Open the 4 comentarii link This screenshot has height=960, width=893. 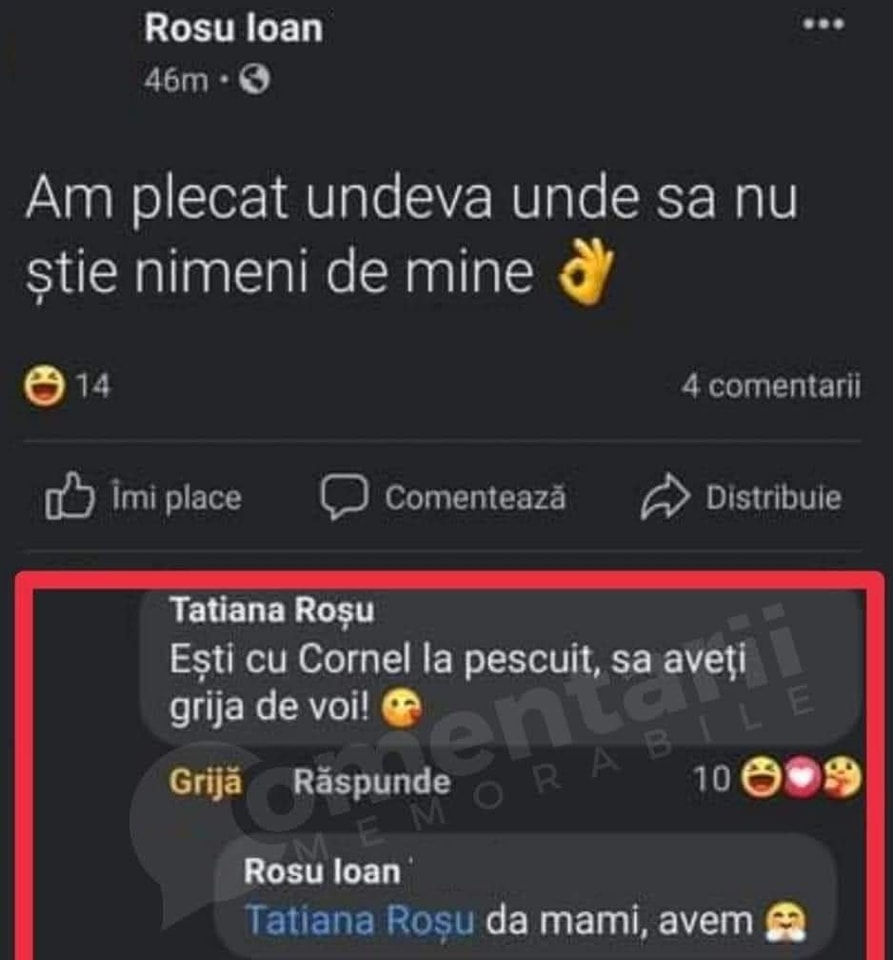tap(770, 386)
